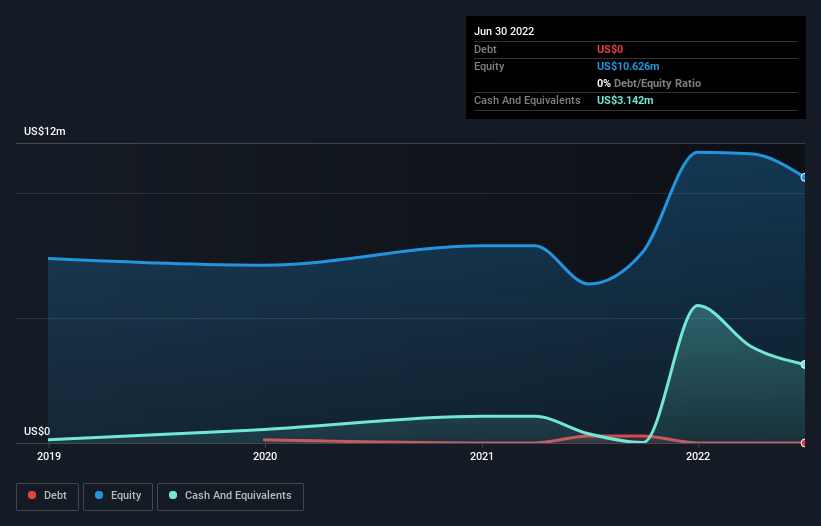Click the Debt label in the tooltip
This screenshot has height=526, width=821.
(485, 49)
